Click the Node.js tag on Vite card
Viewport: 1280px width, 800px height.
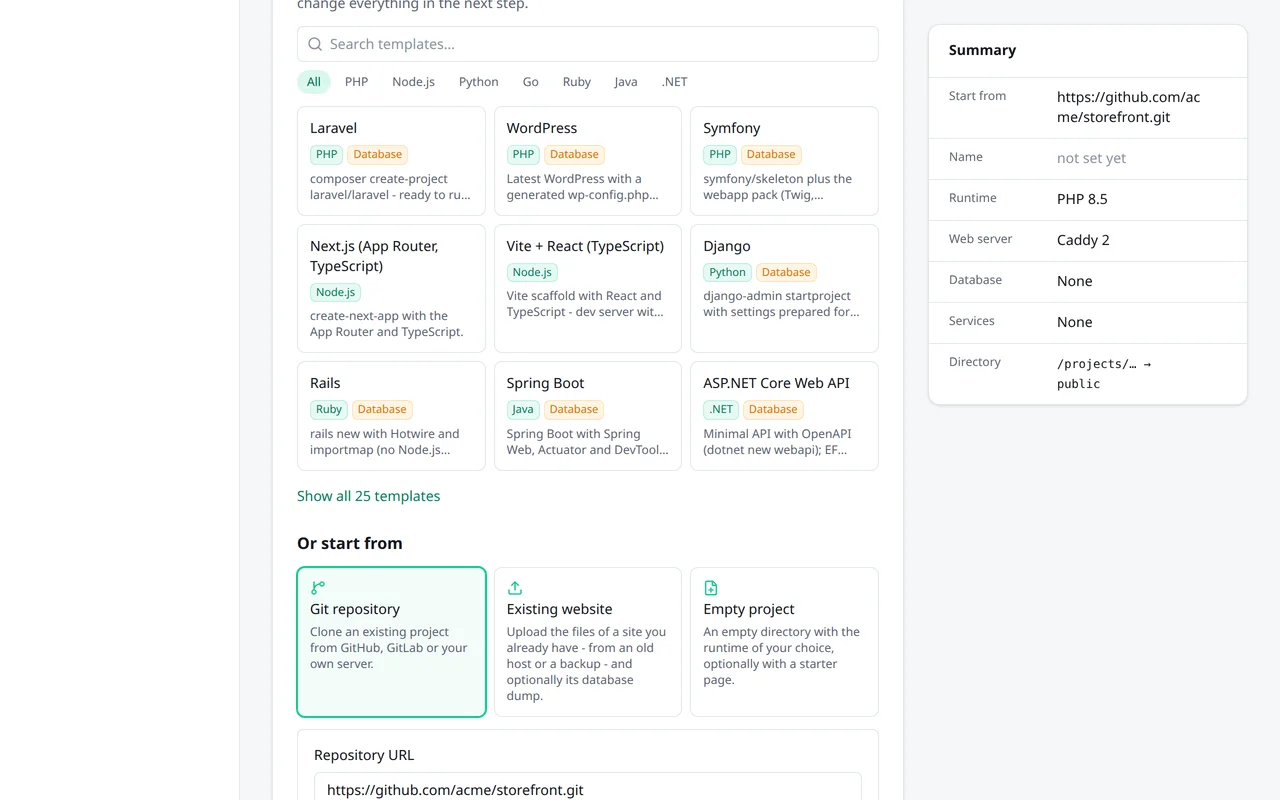pos(532,272)
